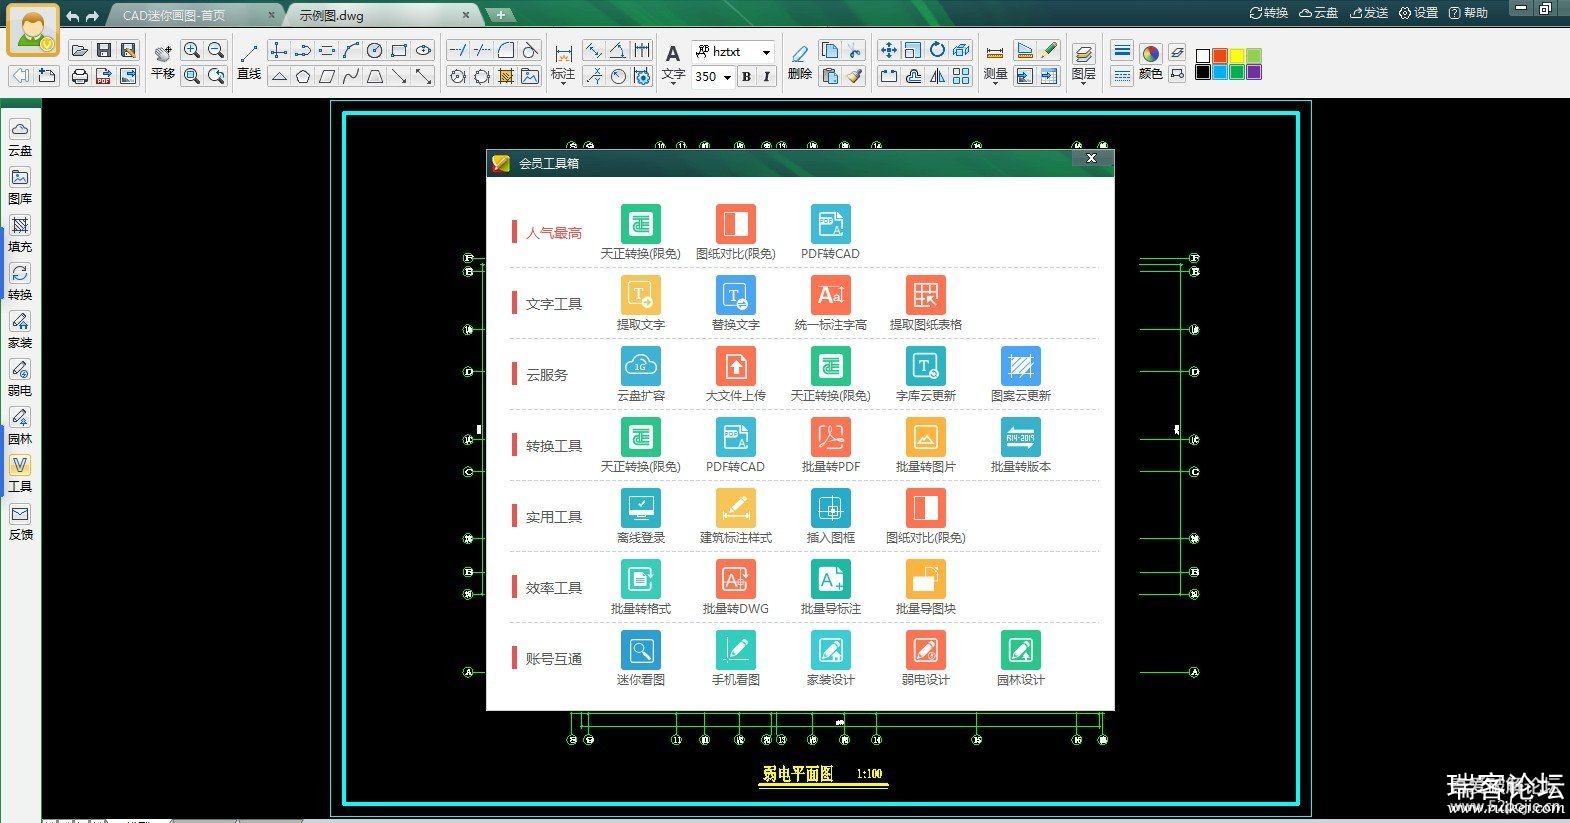The height and width of the screenshot is (823, 1570).
Task: Open 天正转换(限免) in the 人气最高 row
Action: [x=640, y=233]
